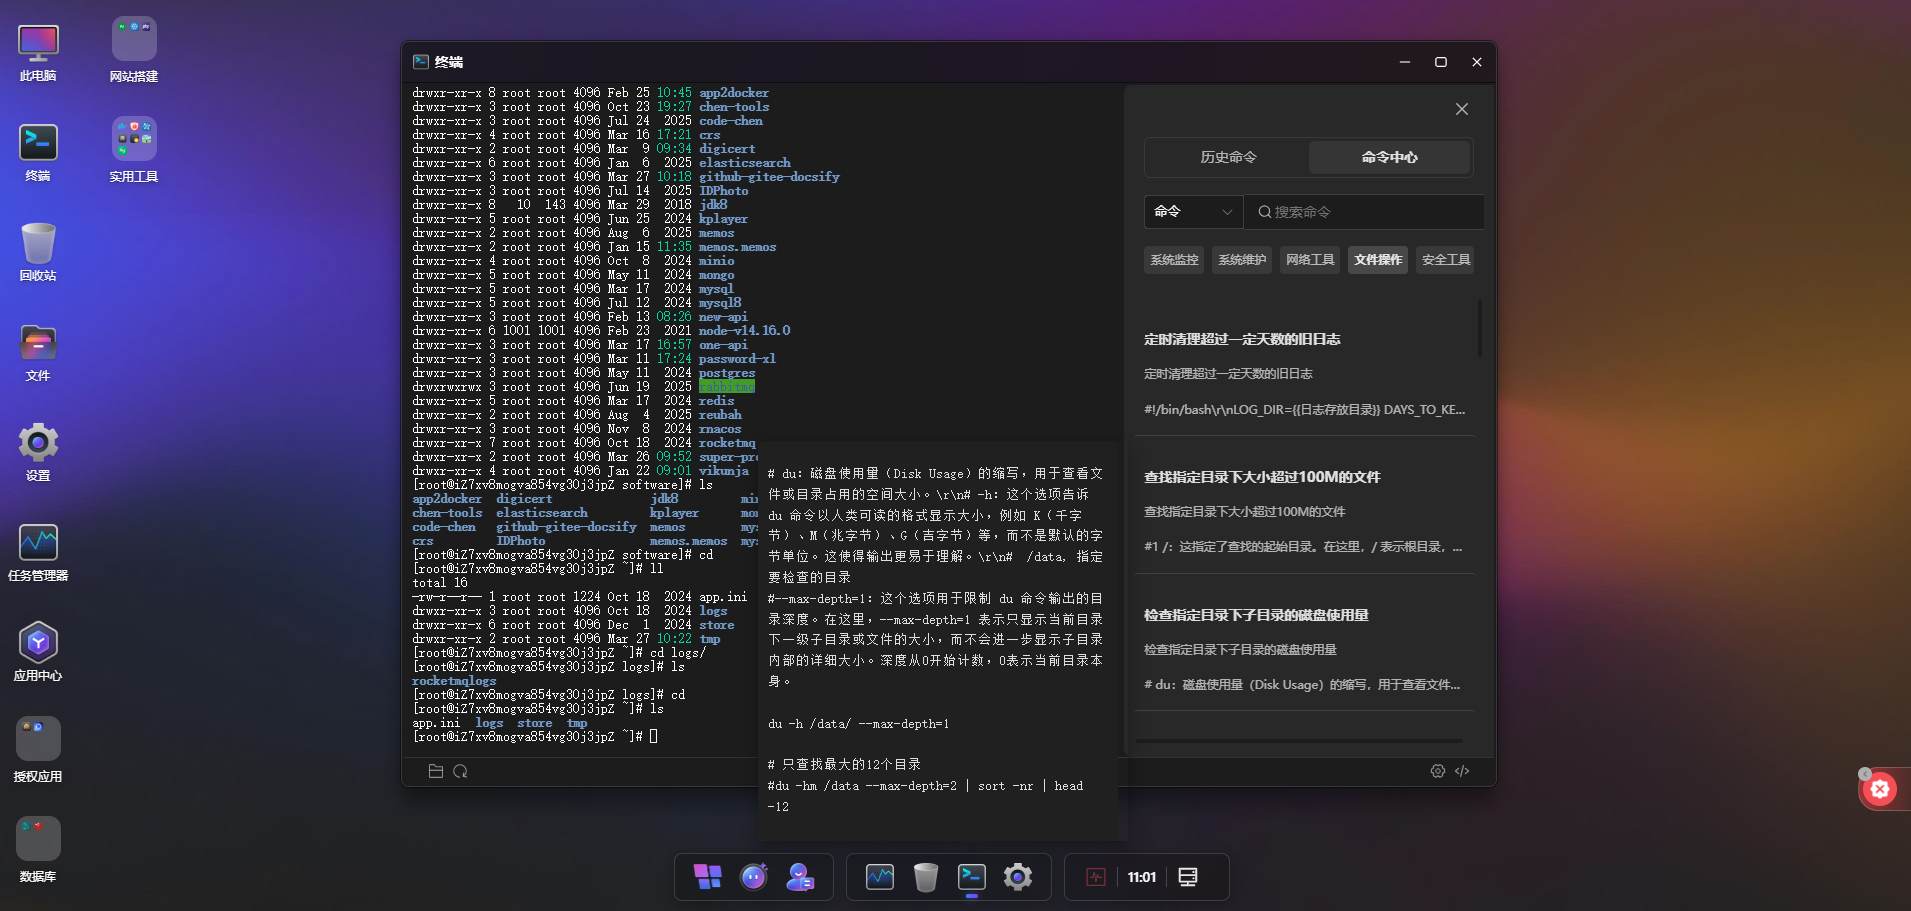Select 查找指定目录下大小超过100M的文件 command entry
This screenshot has height=911, width=1911.
pos(1262,478)
